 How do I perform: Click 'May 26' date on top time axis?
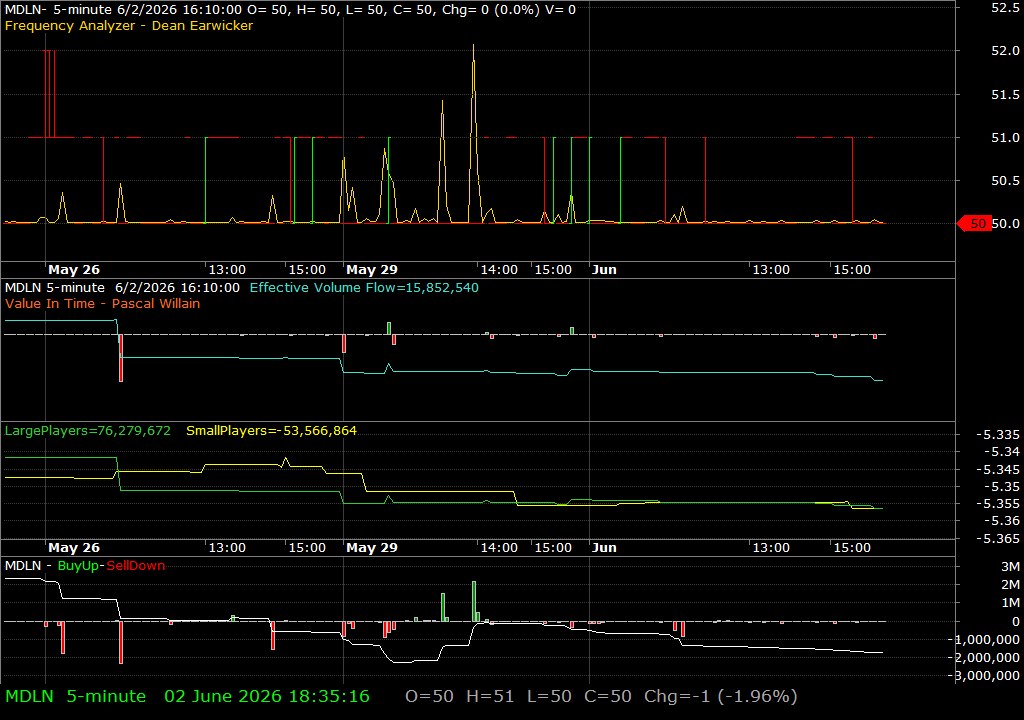point(74,269)
